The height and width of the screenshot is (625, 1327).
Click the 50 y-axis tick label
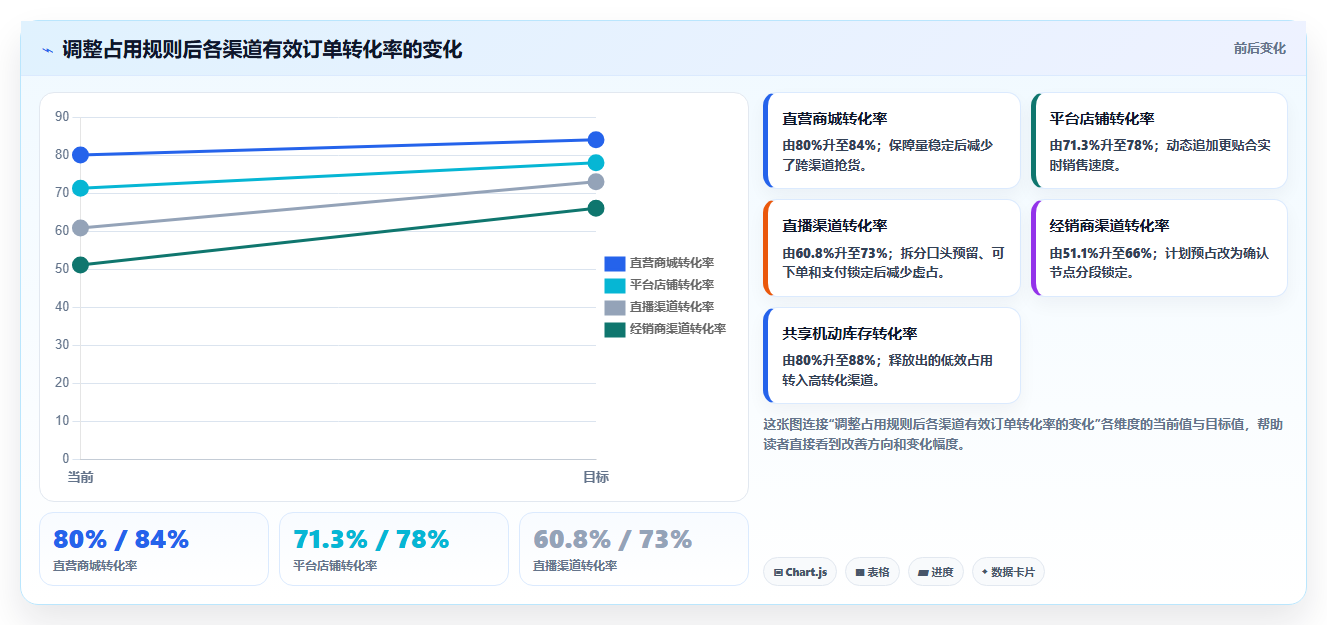[62, 269]
